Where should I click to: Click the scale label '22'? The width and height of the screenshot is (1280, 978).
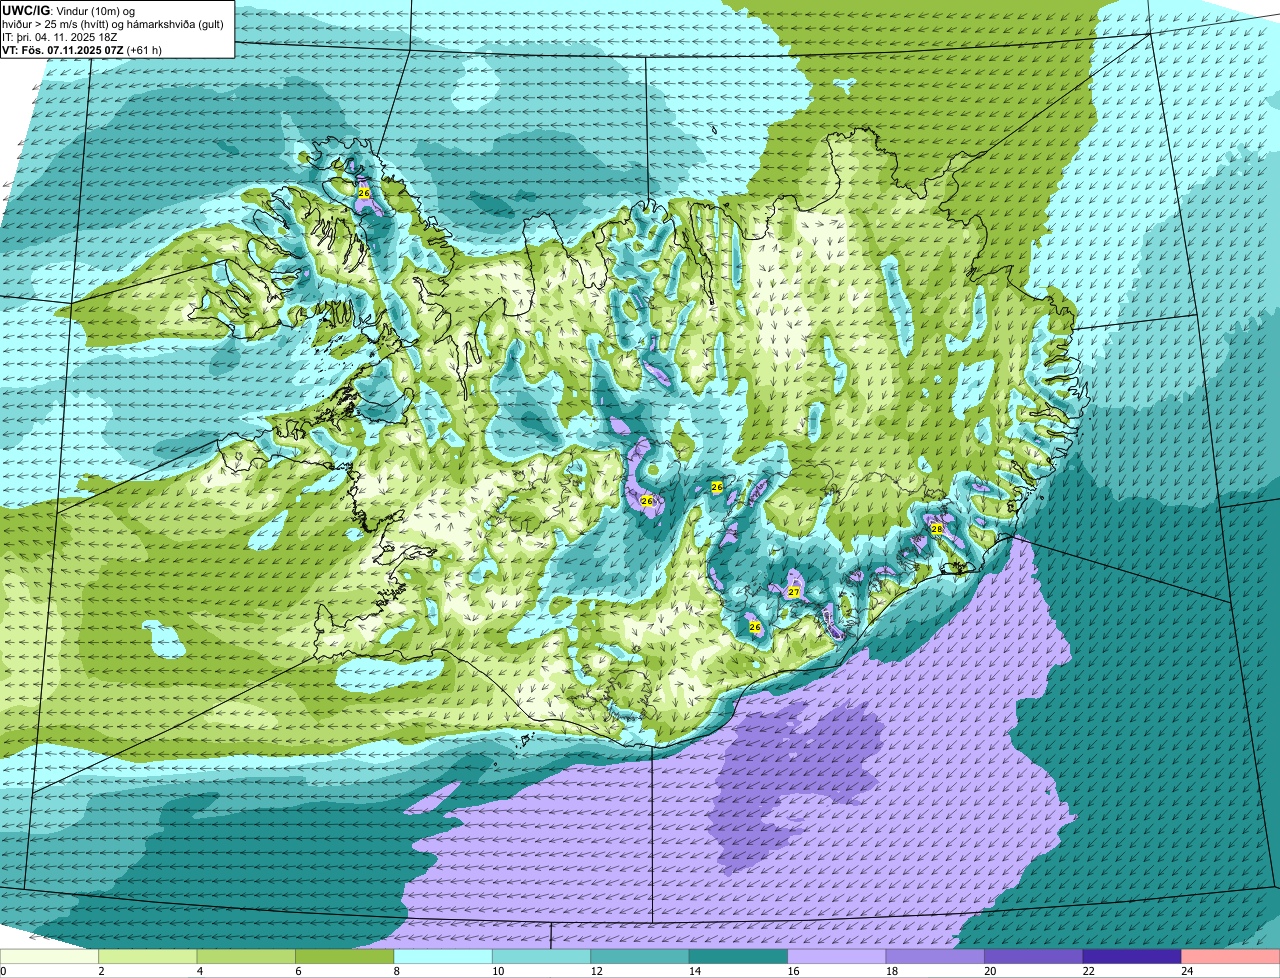(1088, 971)
